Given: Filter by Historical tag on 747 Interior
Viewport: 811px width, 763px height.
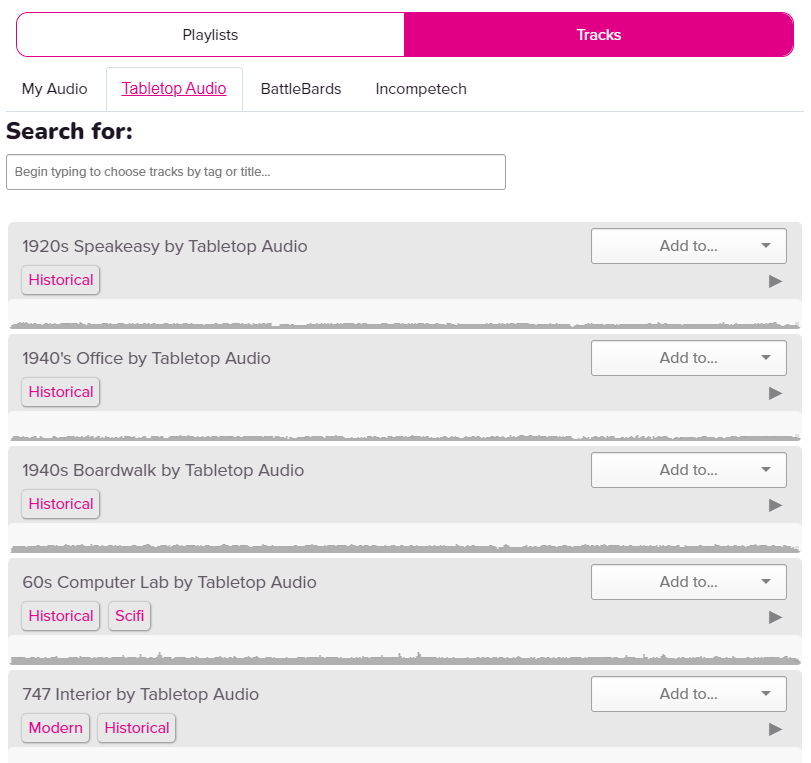Looking at the screenshot, I should [137, 728].
